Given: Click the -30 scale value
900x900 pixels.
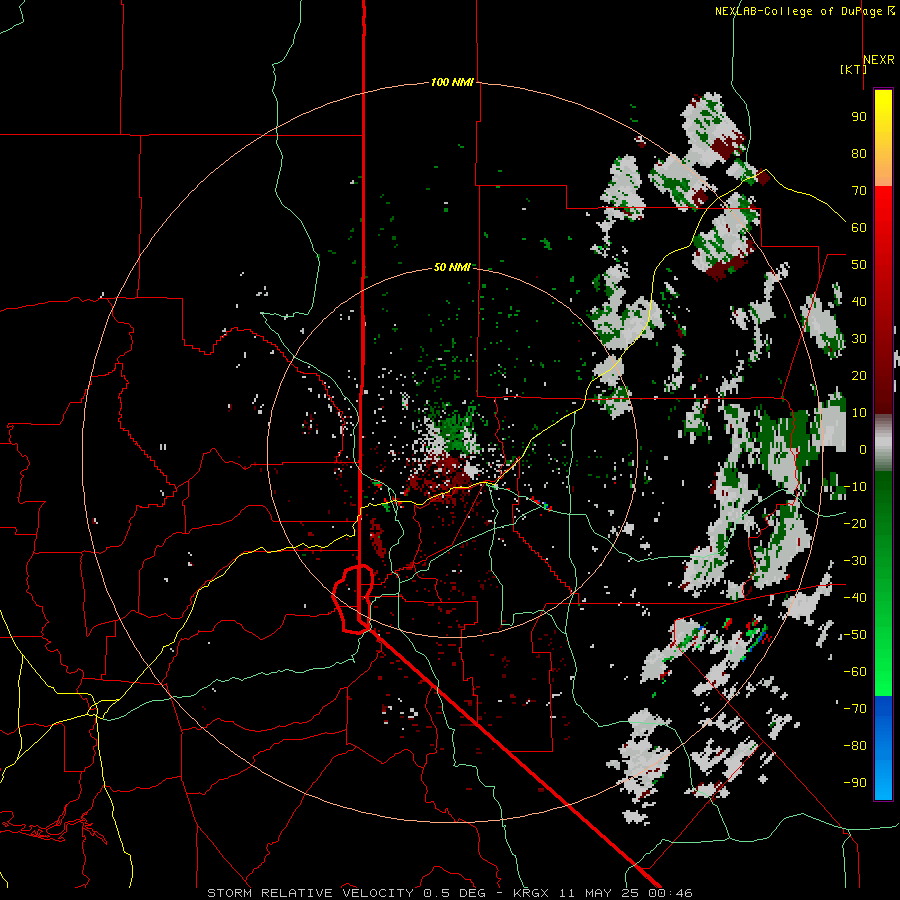Looking at the screenshot, I should [x=855, y=561].
